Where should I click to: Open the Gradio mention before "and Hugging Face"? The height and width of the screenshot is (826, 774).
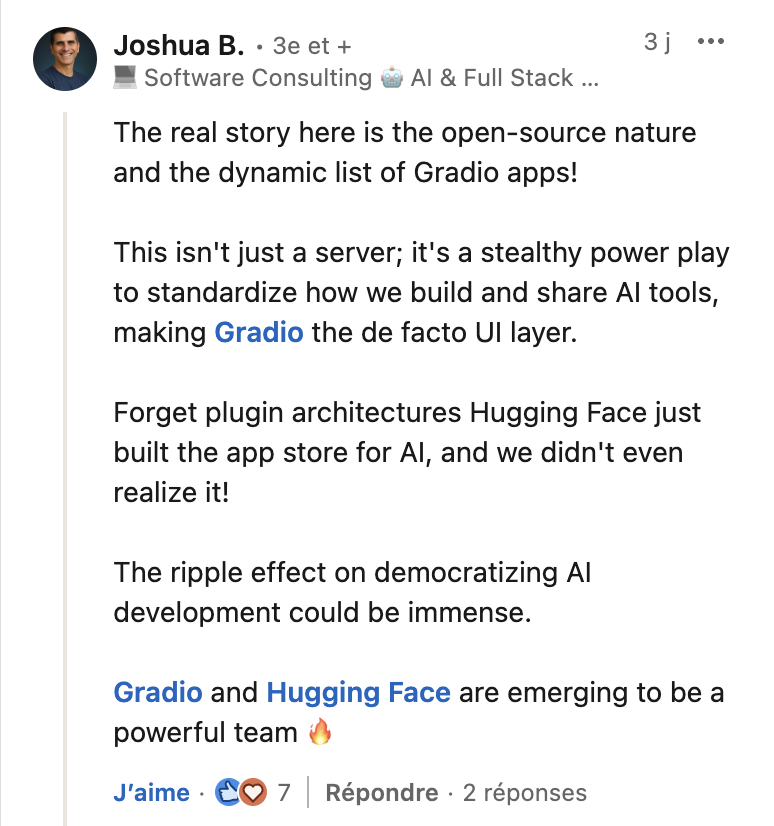[158, 692]
